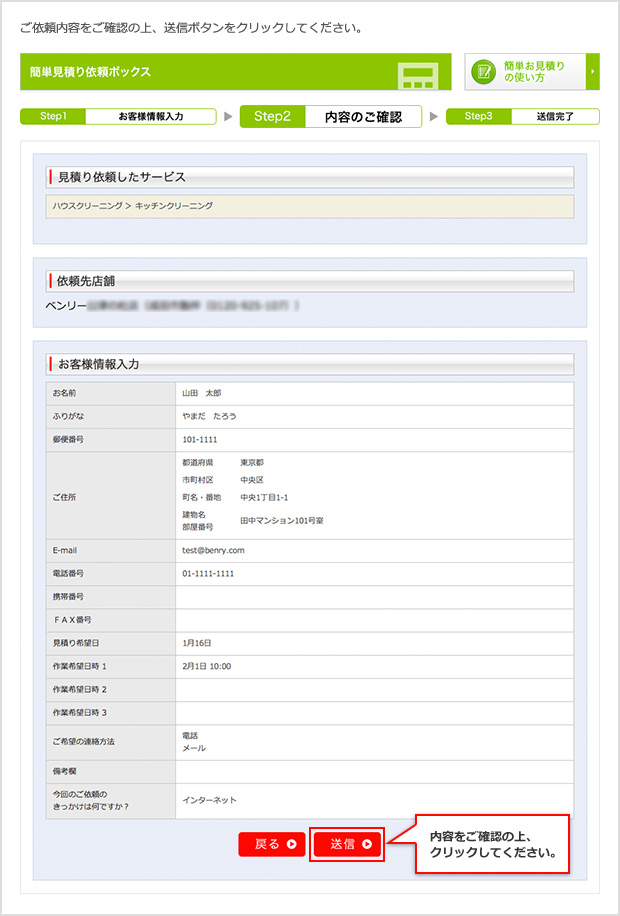Click the notepad pencil icon beside 簡単お見積りの使い方
Viewport: 620px width, 916px height.
485,72
